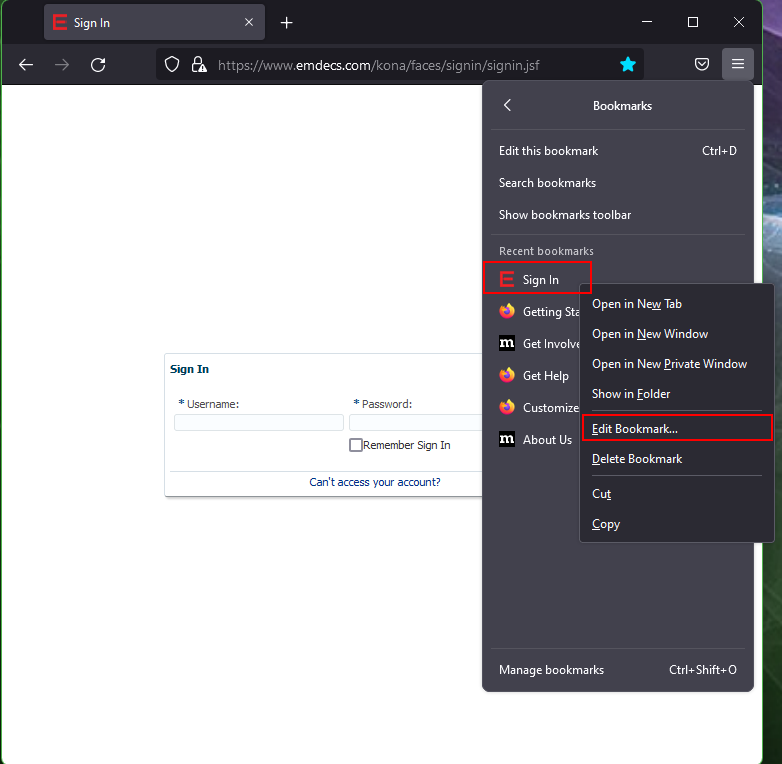
Task: Click the Getting Started bookmark Firefox icon
Action: [x=507, y=311]
